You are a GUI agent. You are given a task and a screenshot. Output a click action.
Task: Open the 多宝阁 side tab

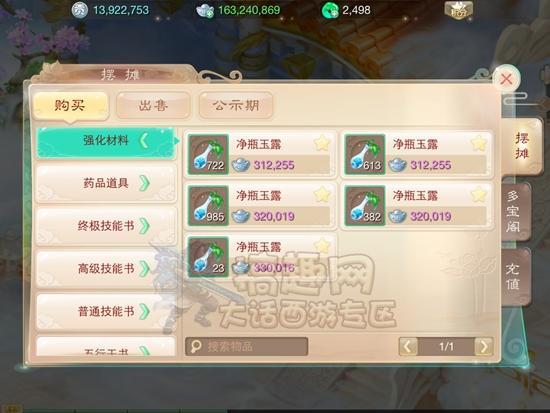515,212
